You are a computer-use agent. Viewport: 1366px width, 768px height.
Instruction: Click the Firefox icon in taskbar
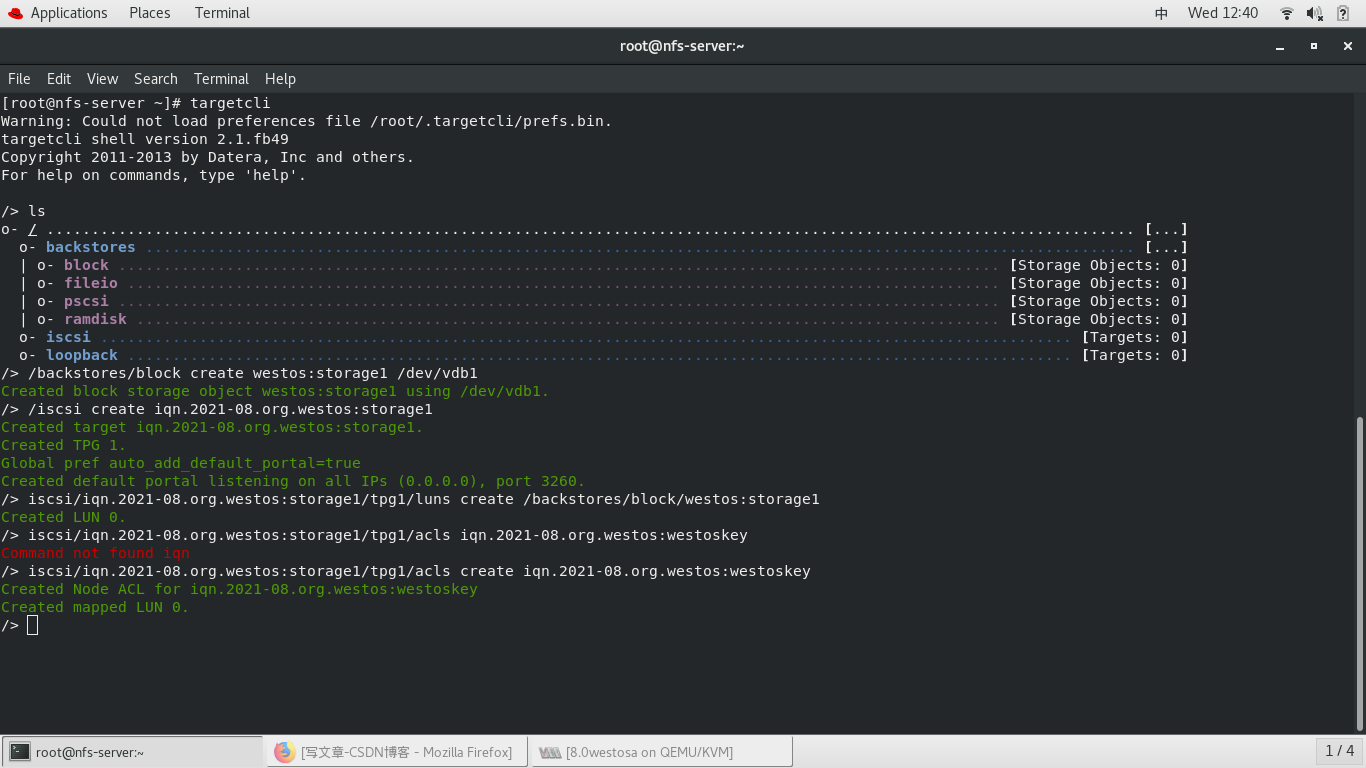[x=285, y=752]
